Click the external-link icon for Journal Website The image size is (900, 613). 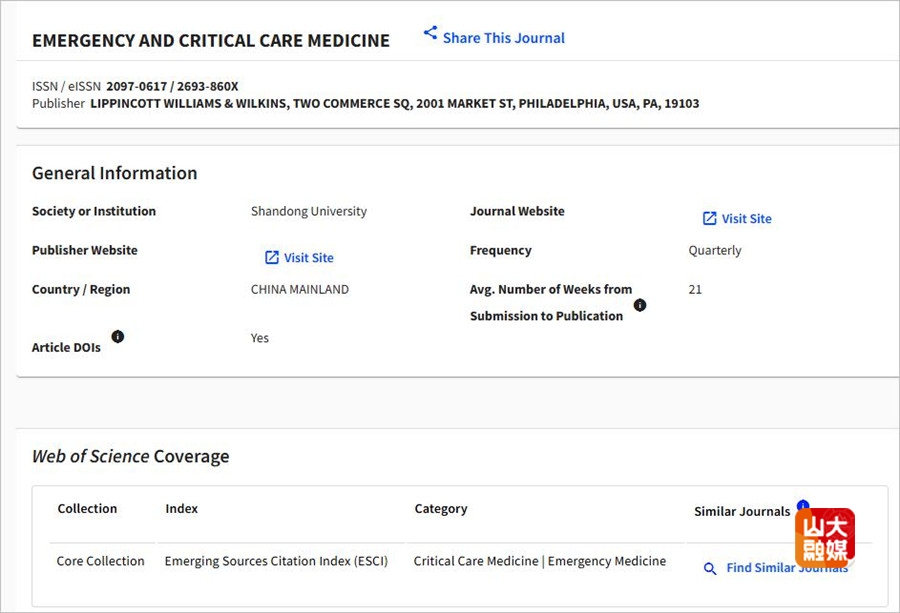pos(709,218)
